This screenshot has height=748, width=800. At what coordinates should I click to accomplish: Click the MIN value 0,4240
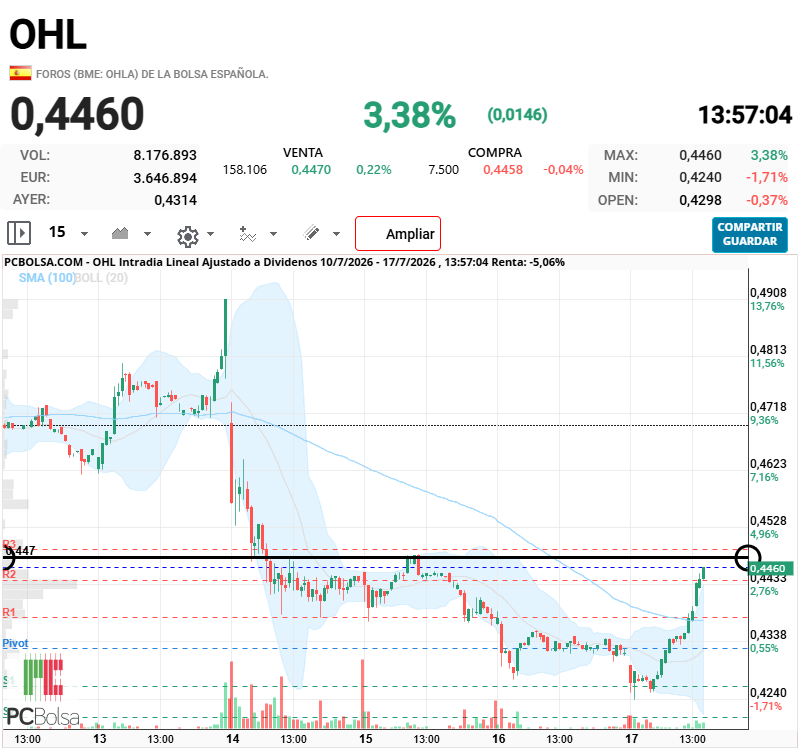coord(700,178)
